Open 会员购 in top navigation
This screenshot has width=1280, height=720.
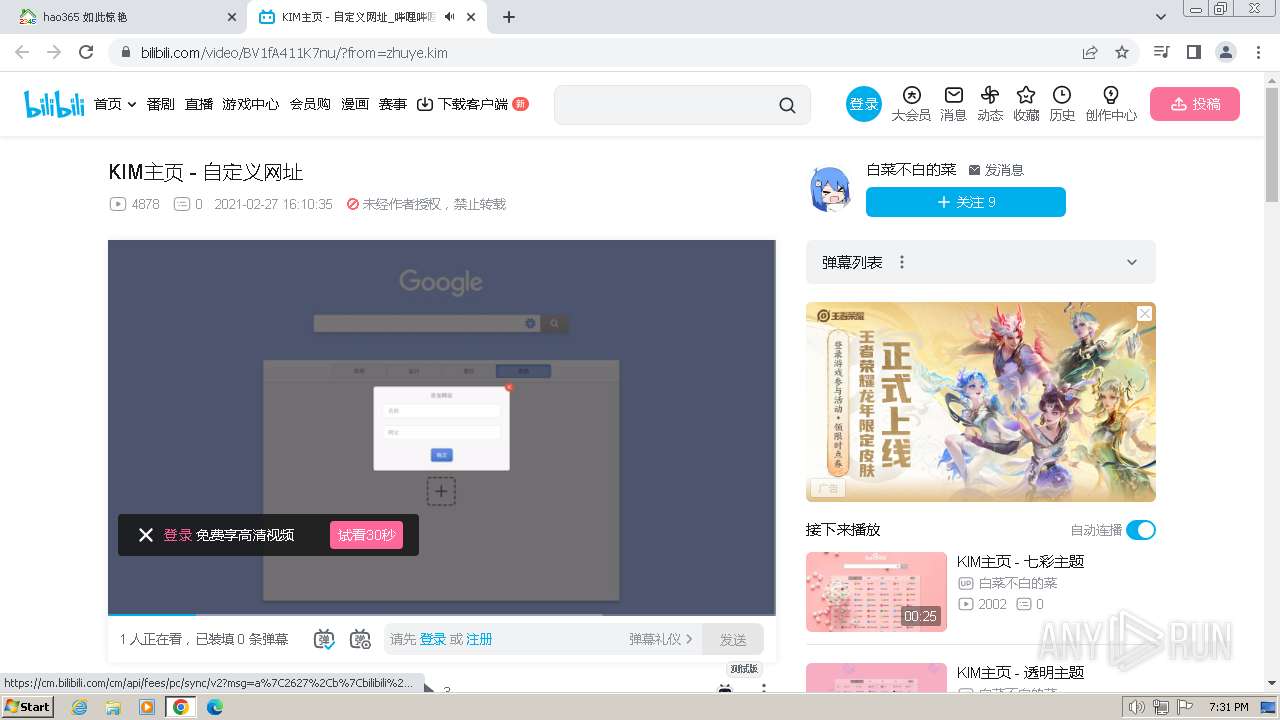point(310,104)
